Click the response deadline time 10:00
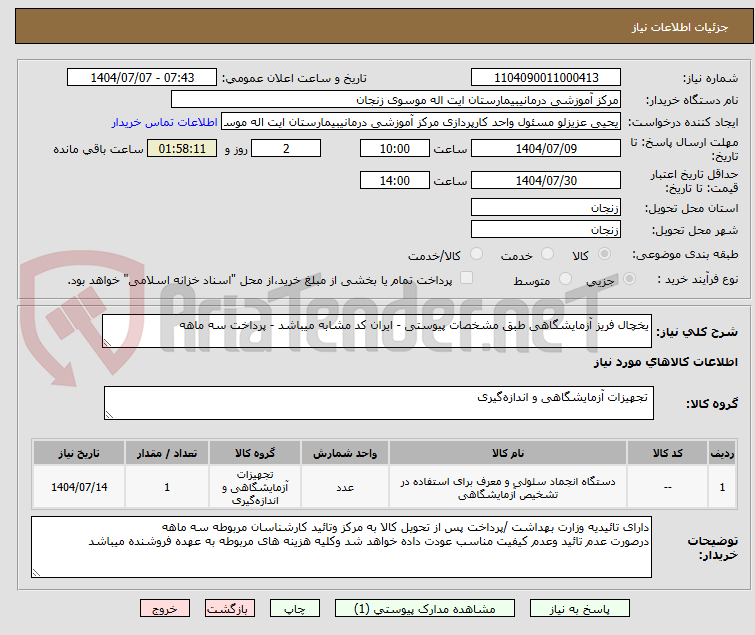The image size is (755, 635). click(x=395, y=148)
